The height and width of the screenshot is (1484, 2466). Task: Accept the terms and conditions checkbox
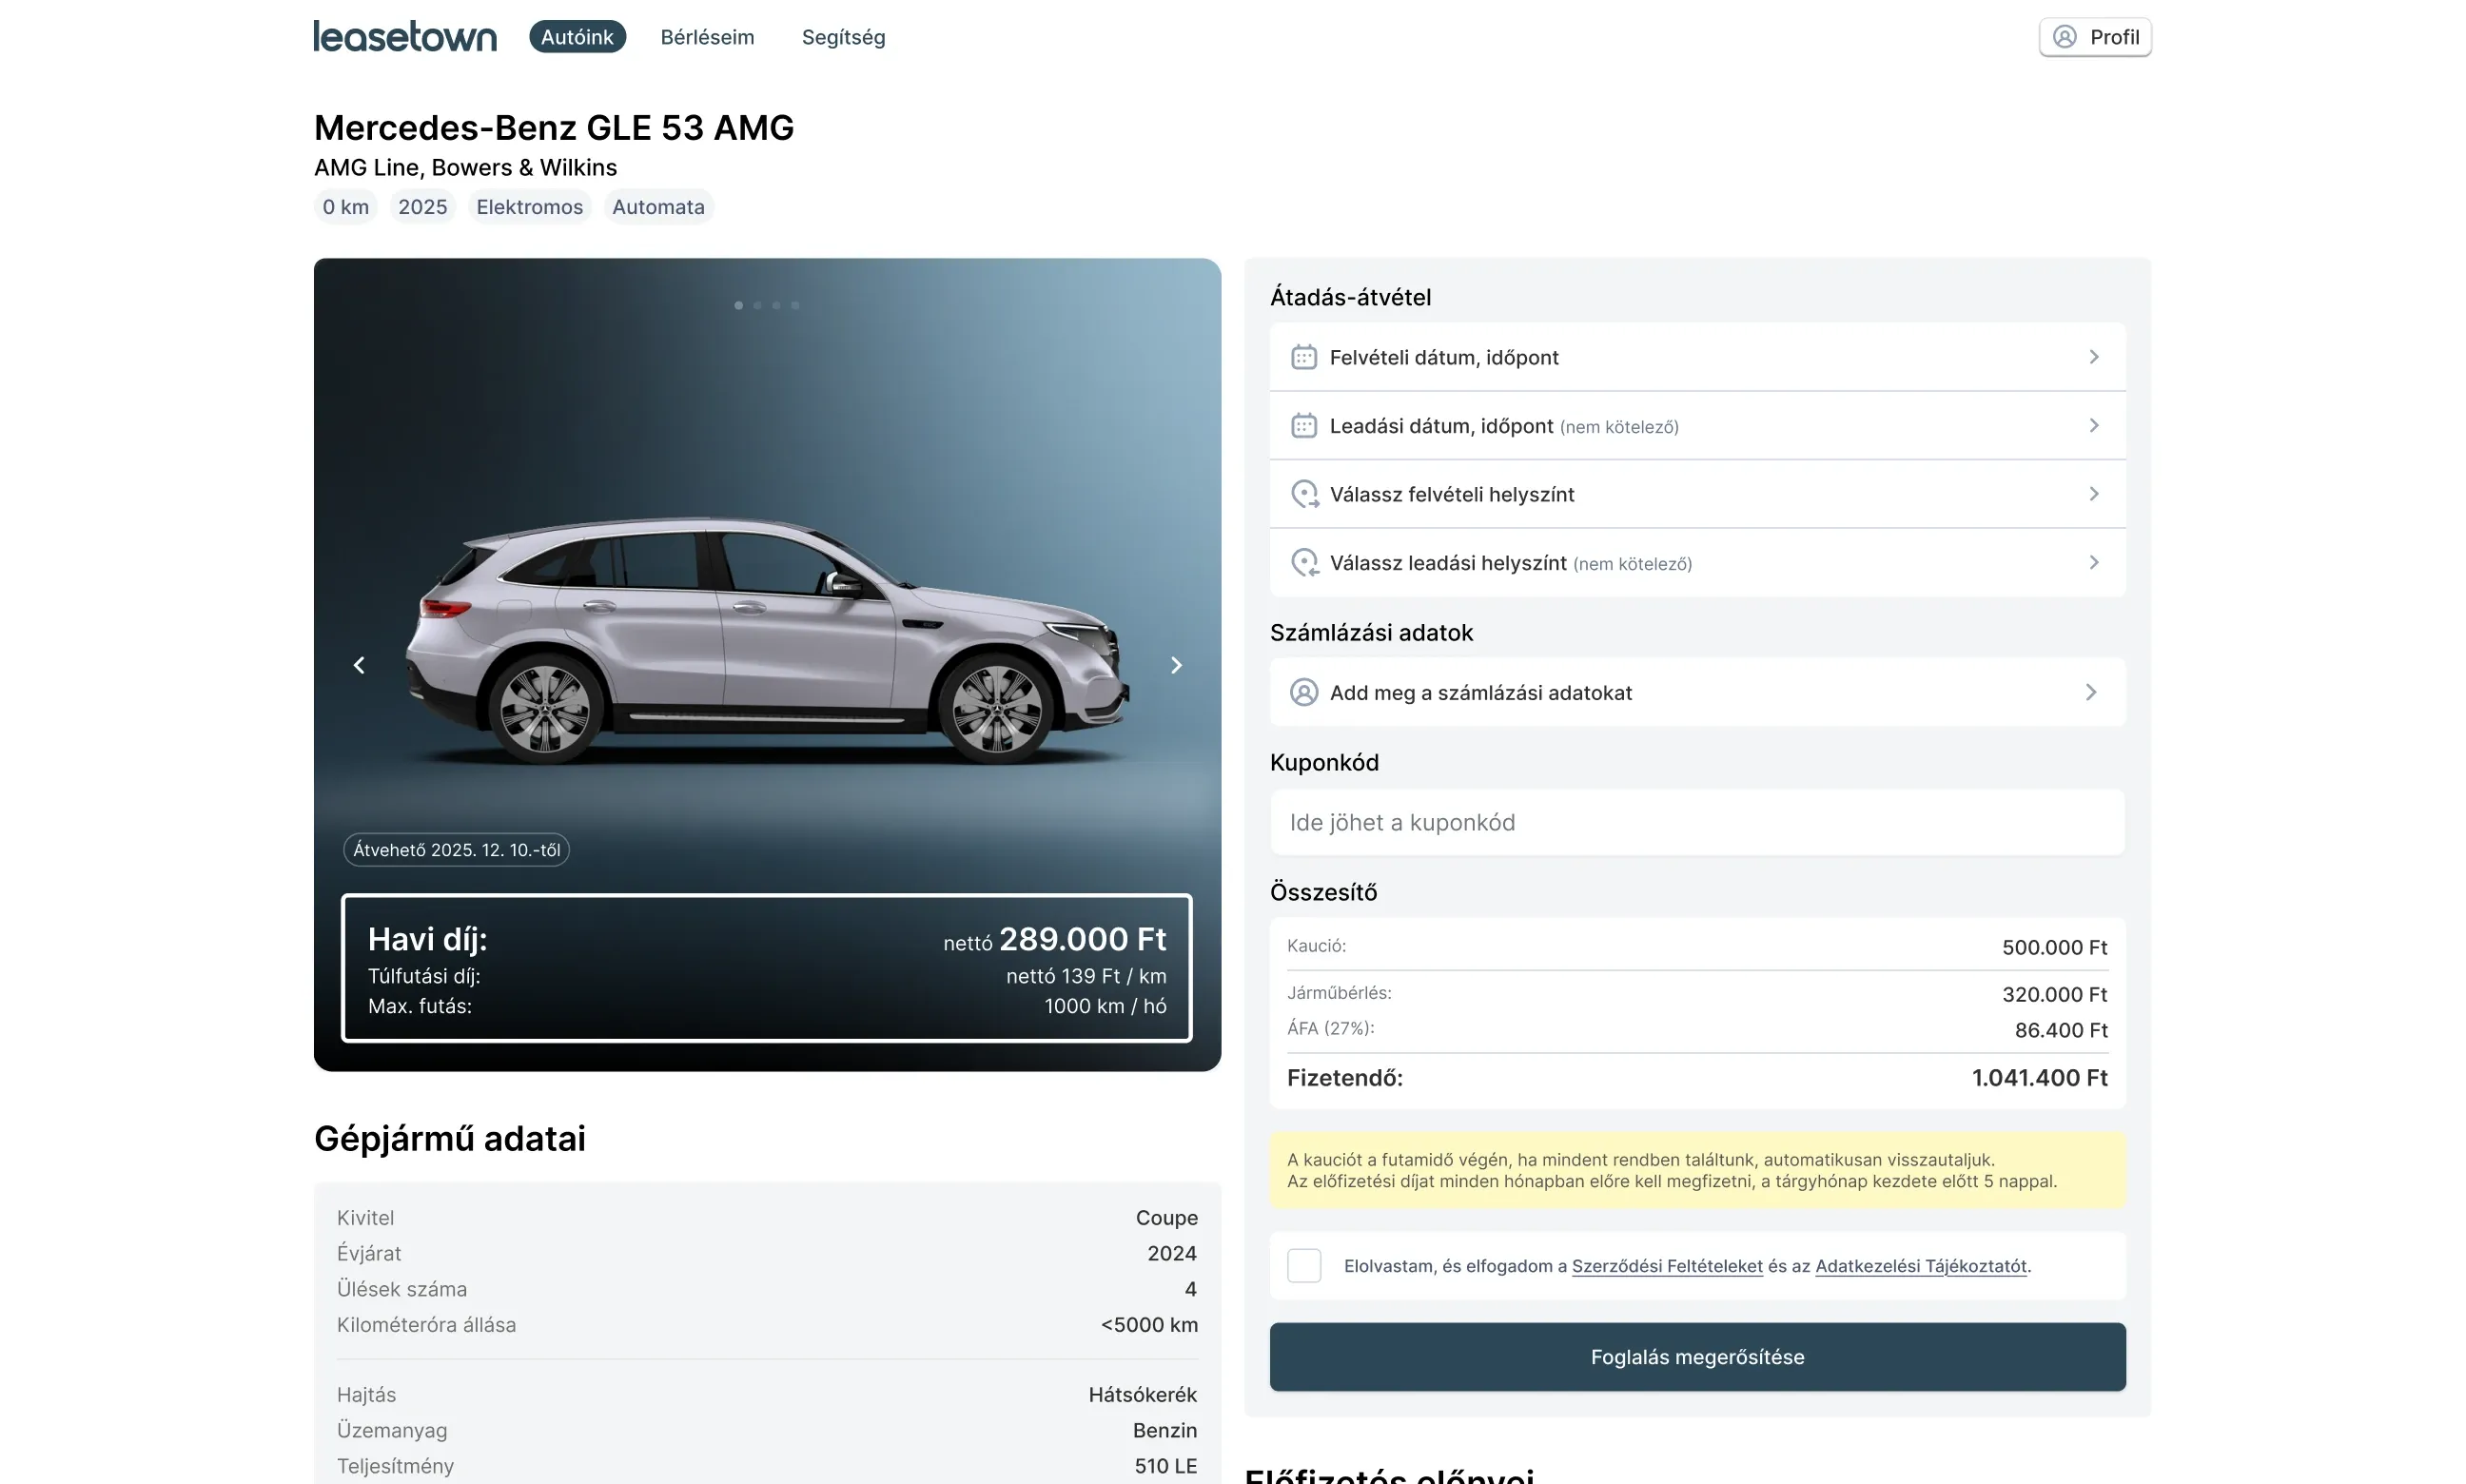point(1303,1265)
